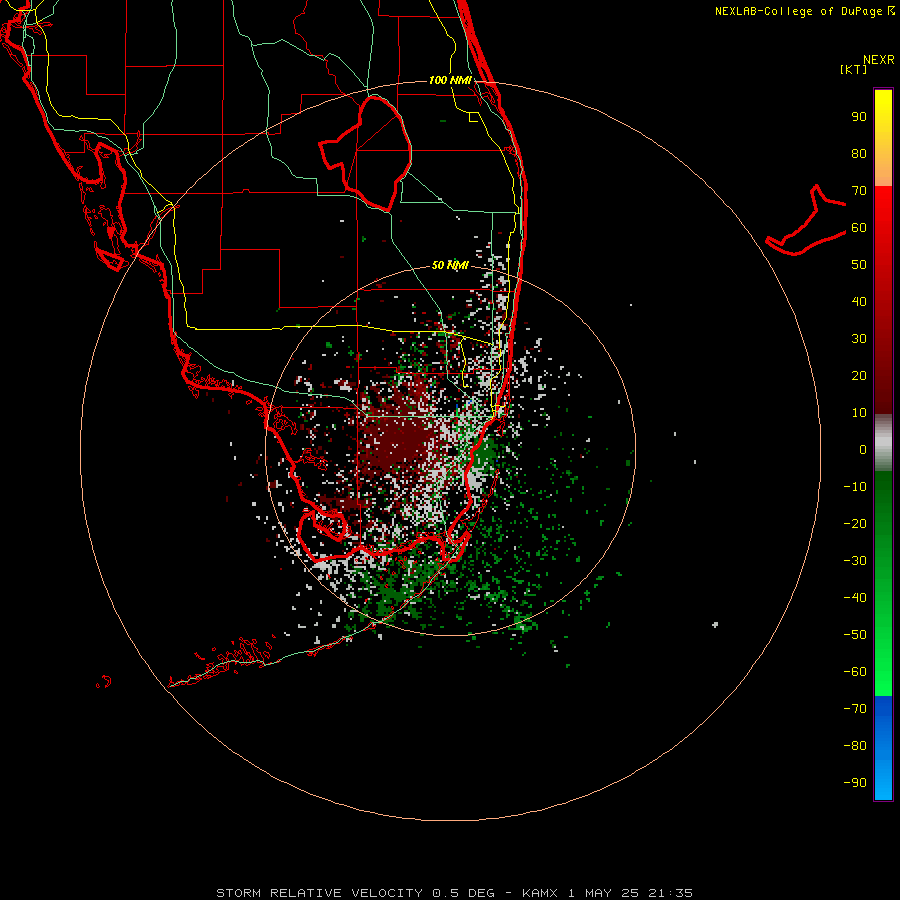Click the 50 NMI range ring label
Screen dimensions: 900x900
point(450,265)
